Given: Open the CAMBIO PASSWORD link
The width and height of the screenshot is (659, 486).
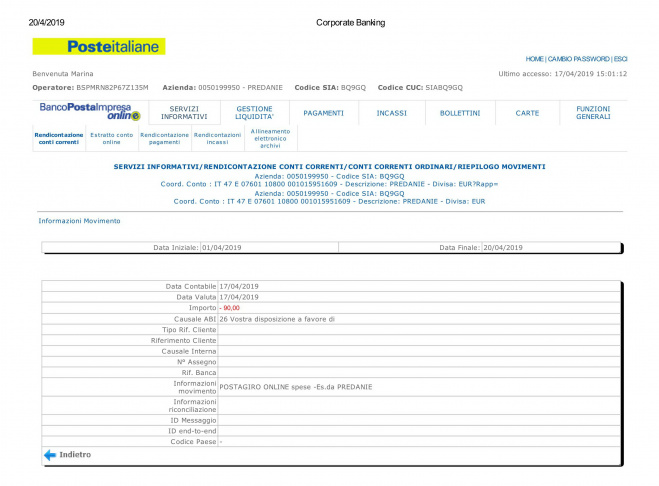Looking at the screenshot, I should click(579, 59).
